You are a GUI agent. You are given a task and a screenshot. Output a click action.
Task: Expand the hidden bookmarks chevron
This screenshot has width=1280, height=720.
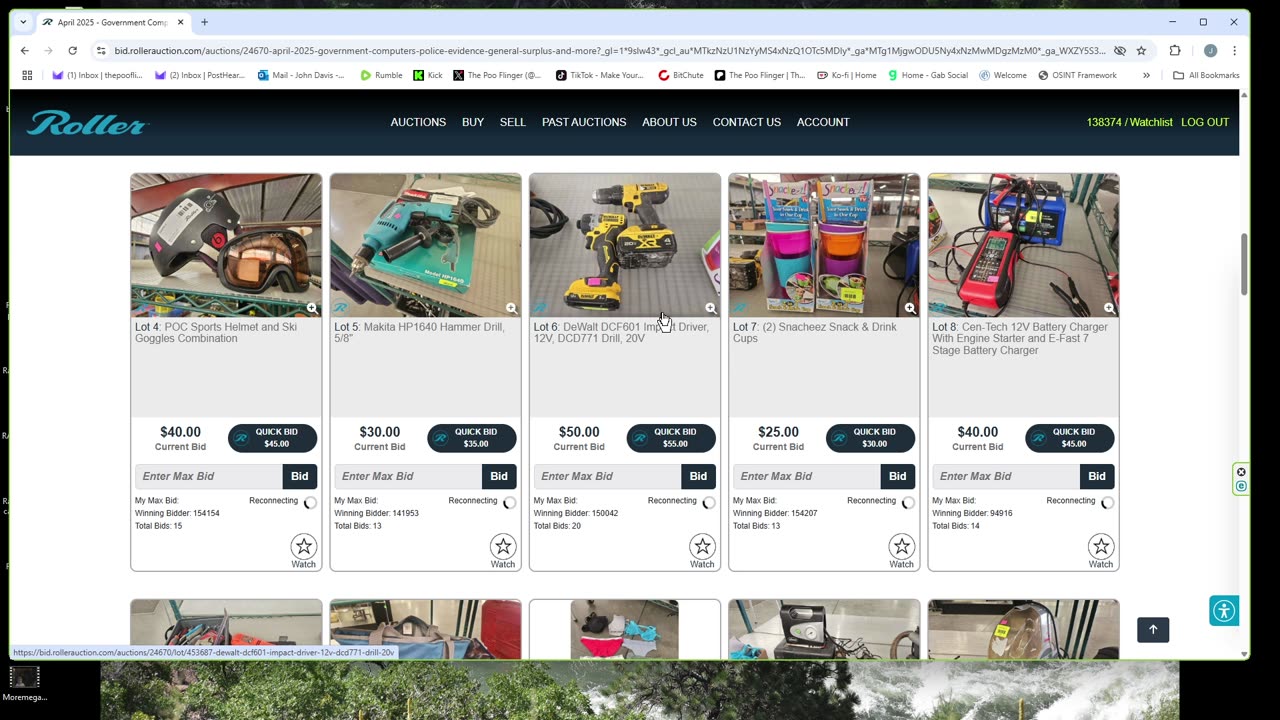tap(1146, 75)
